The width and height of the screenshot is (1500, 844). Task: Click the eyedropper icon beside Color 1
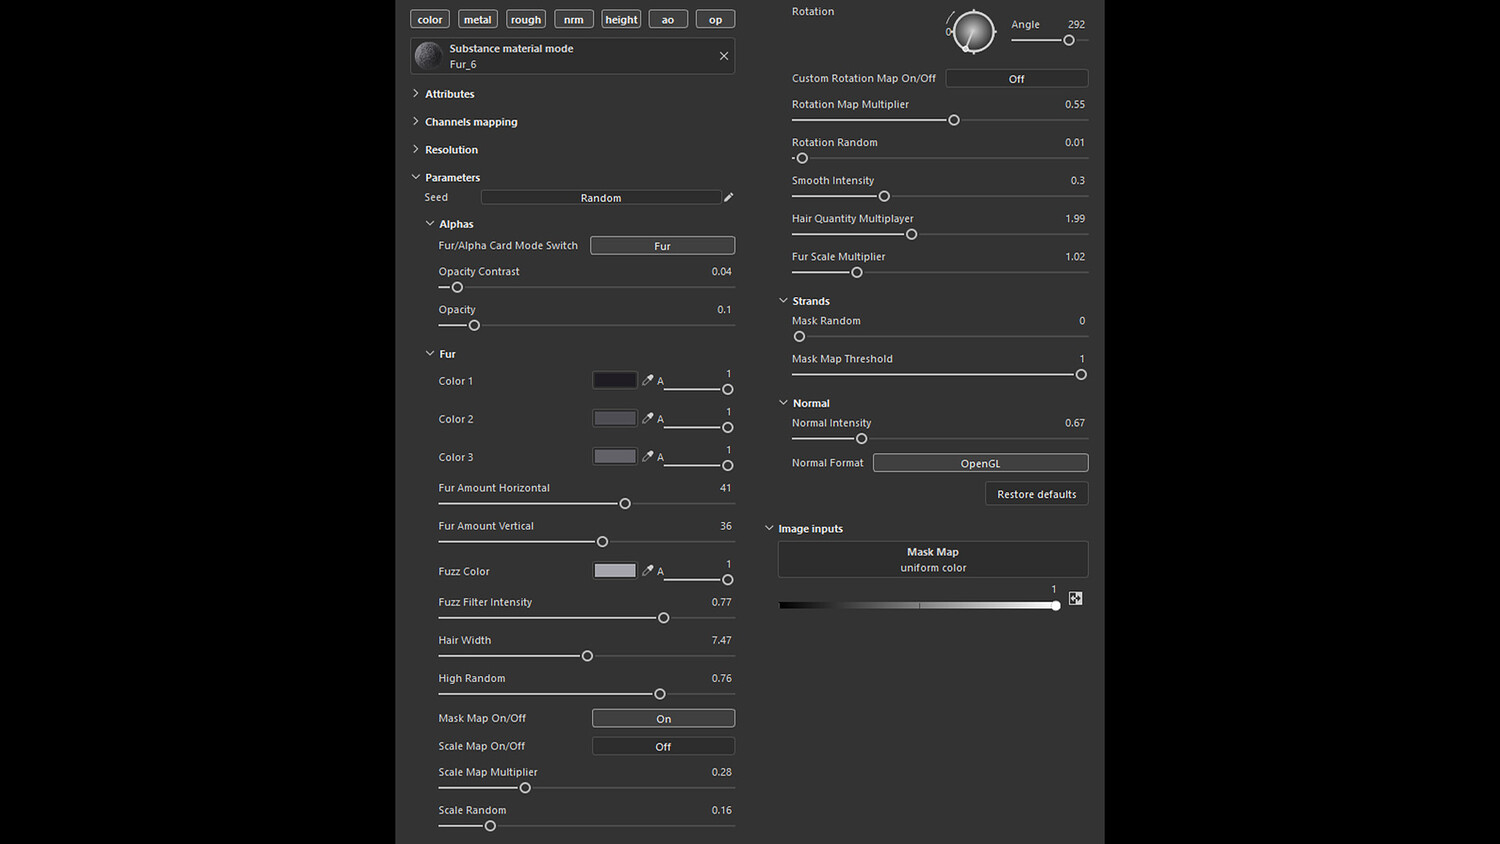tap(648, 380)
